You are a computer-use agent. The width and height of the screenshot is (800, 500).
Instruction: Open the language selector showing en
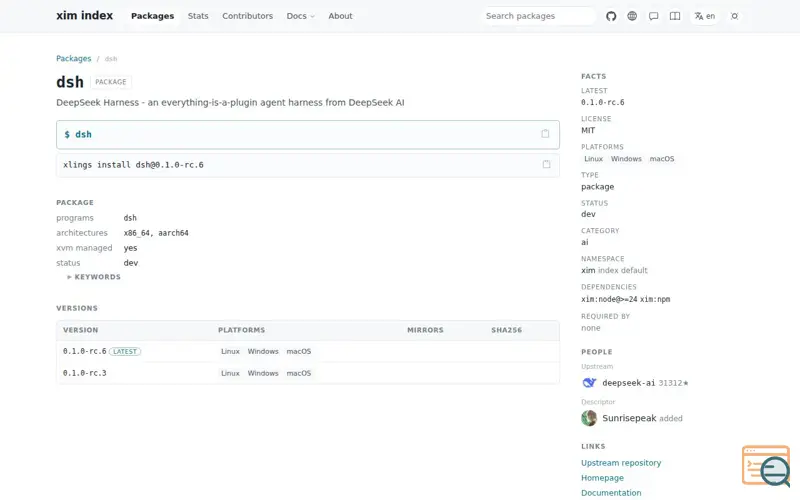point(705,16)
